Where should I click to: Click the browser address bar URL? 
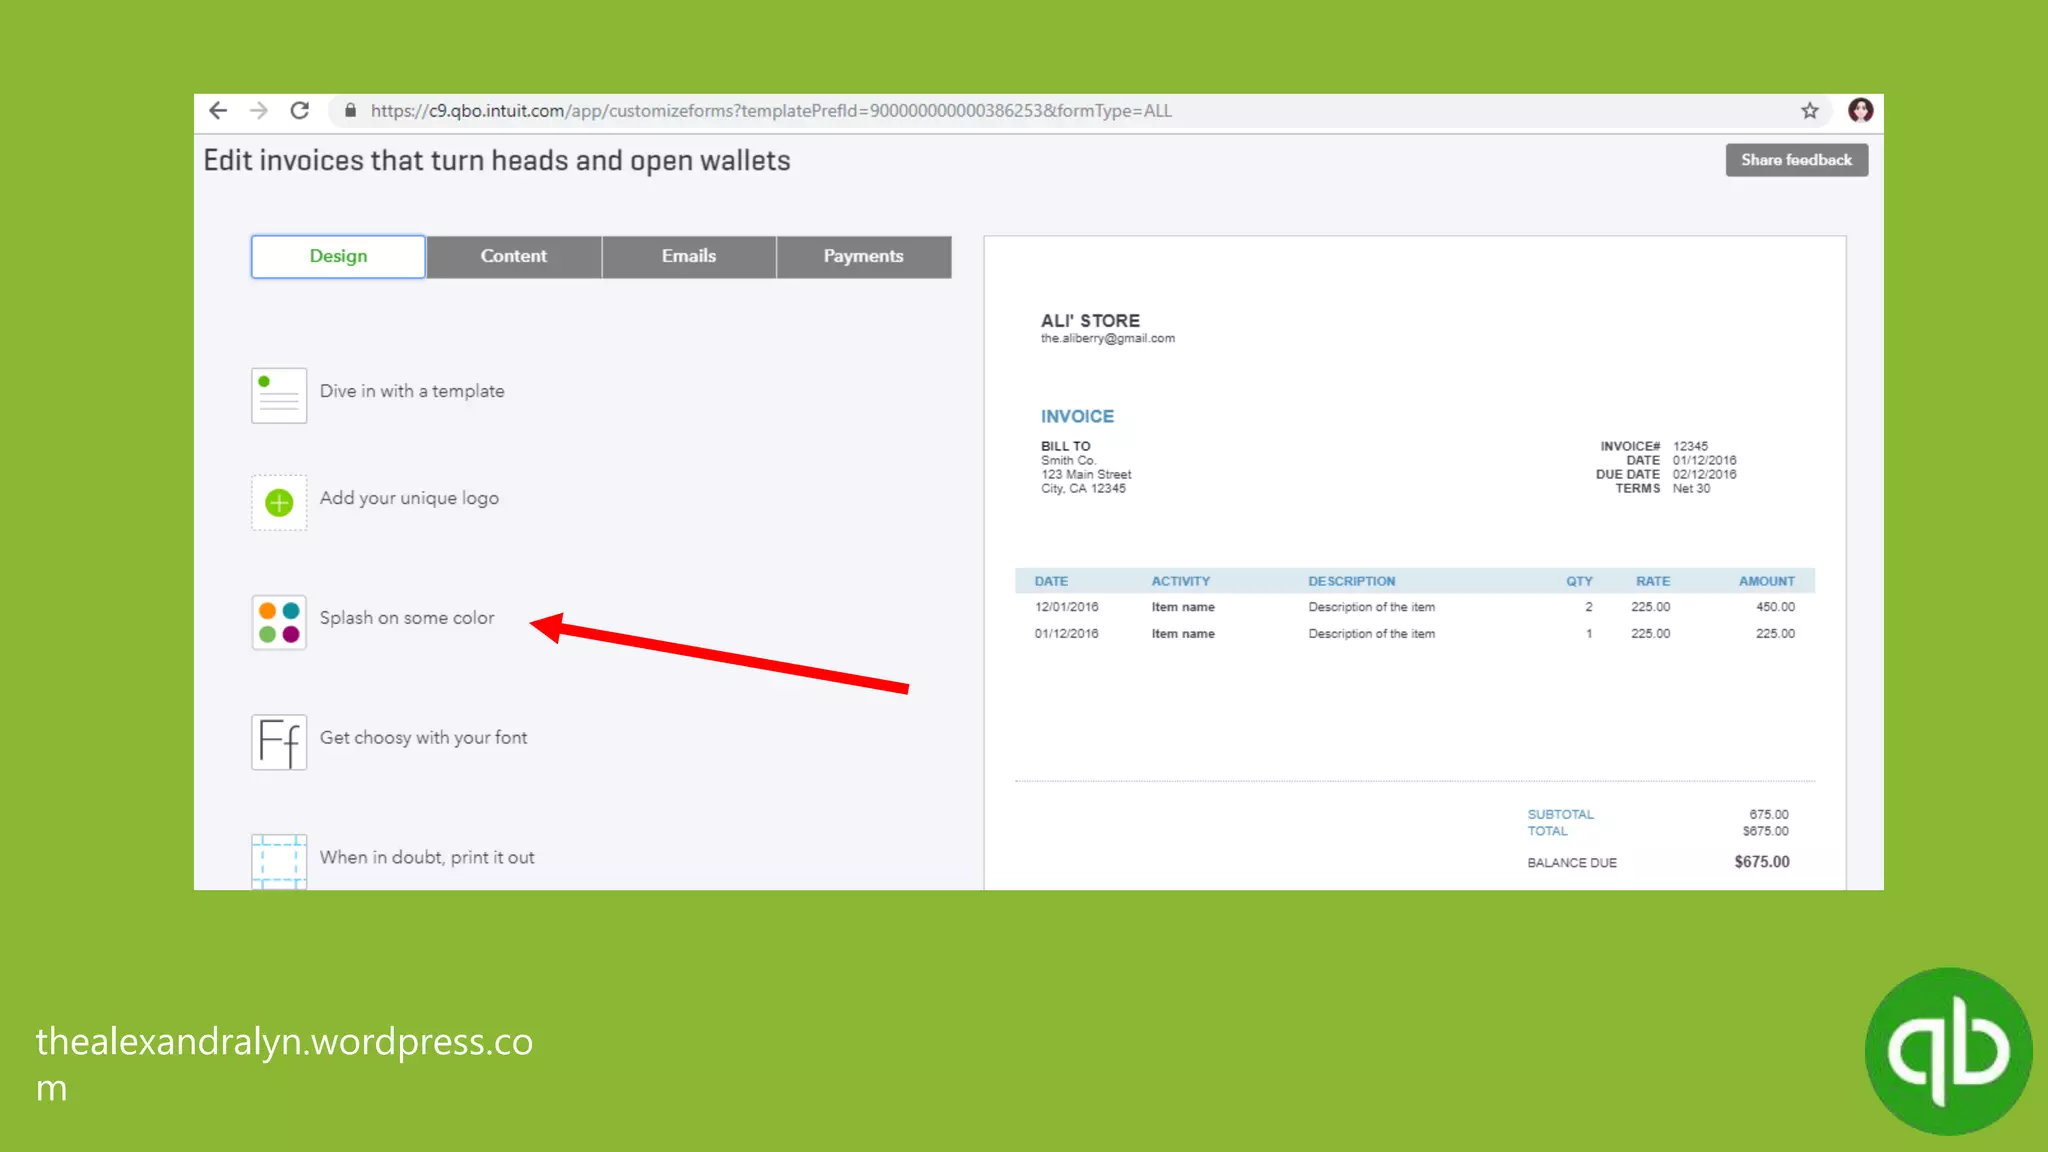pyautogui.click(x=770, y=111)
